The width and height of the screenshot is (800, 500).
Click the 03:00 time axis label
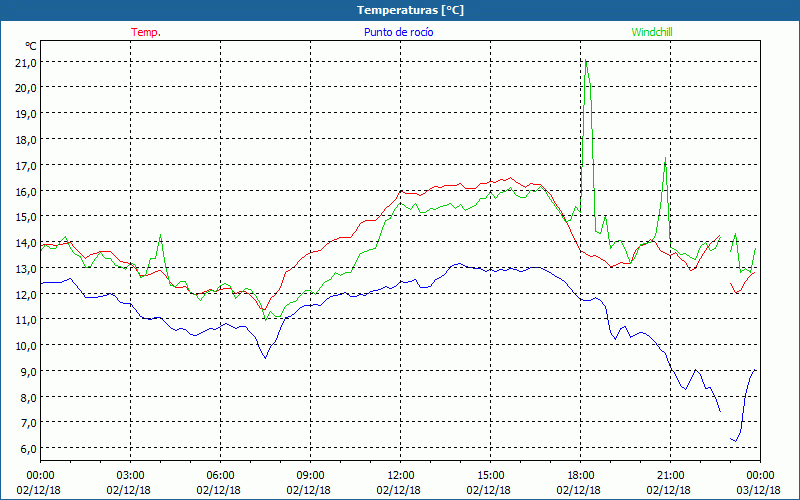(131, 476)
